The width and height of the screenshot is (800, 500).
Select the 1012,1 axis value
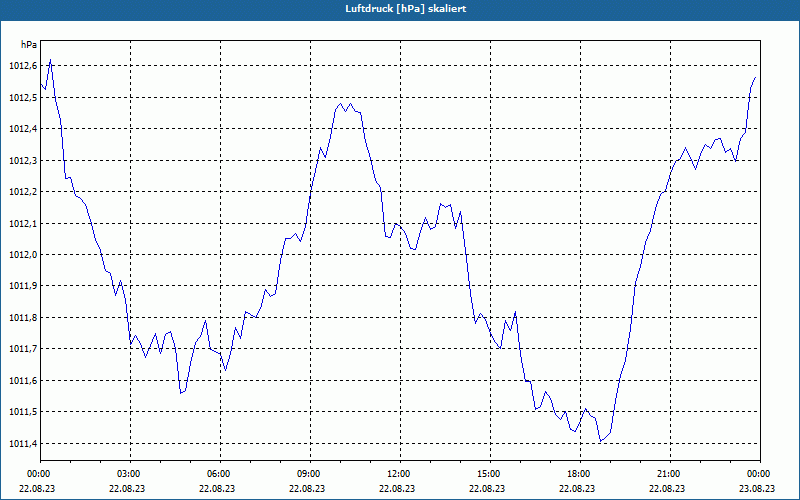coord(23,223)
